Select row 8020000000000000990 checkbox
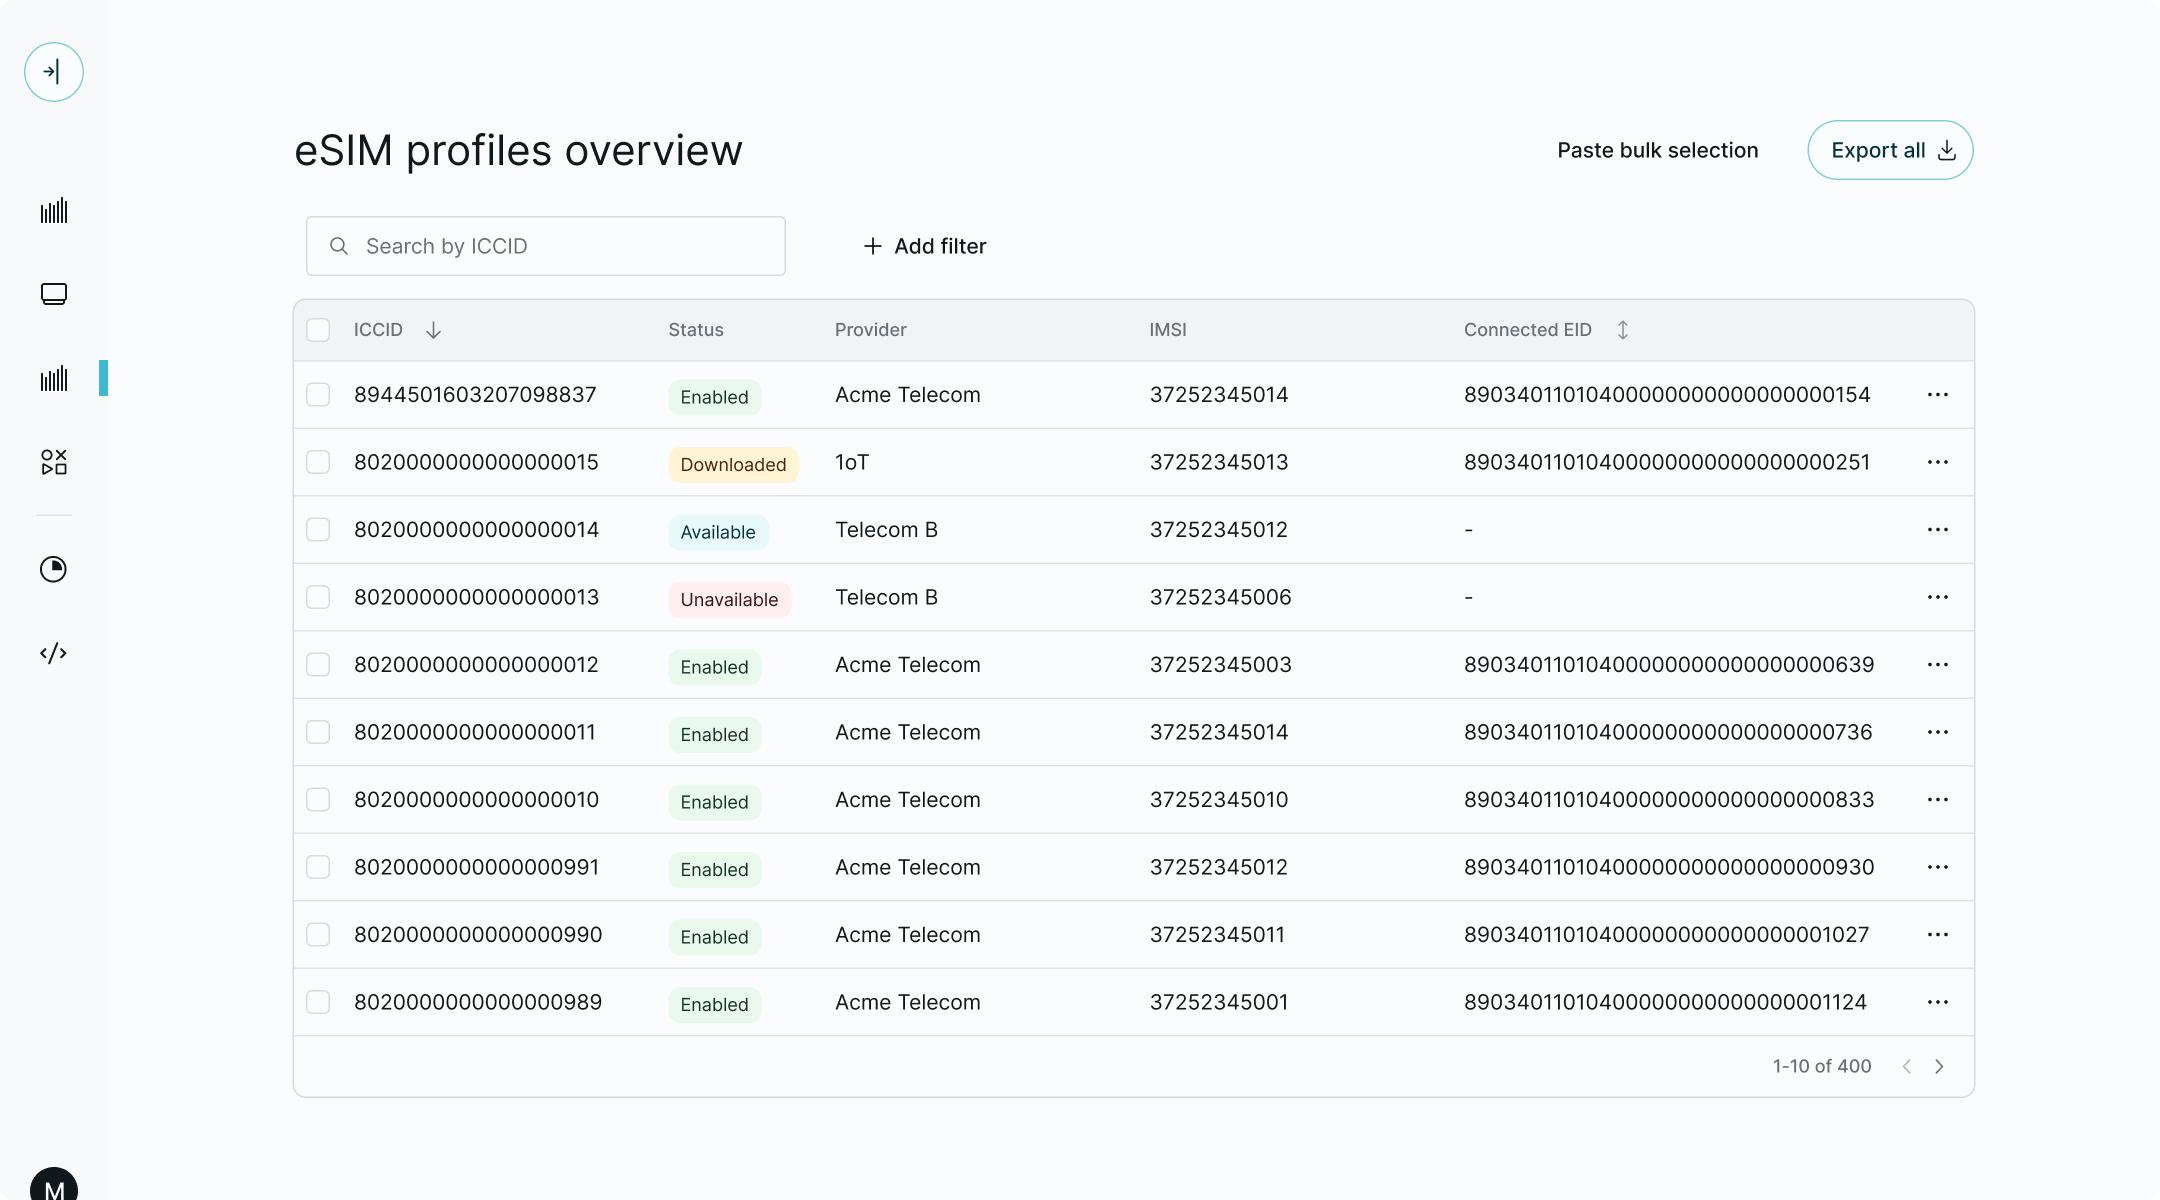The height and width of the screenshot is (1200, 2160). click(x=318, y=935)
